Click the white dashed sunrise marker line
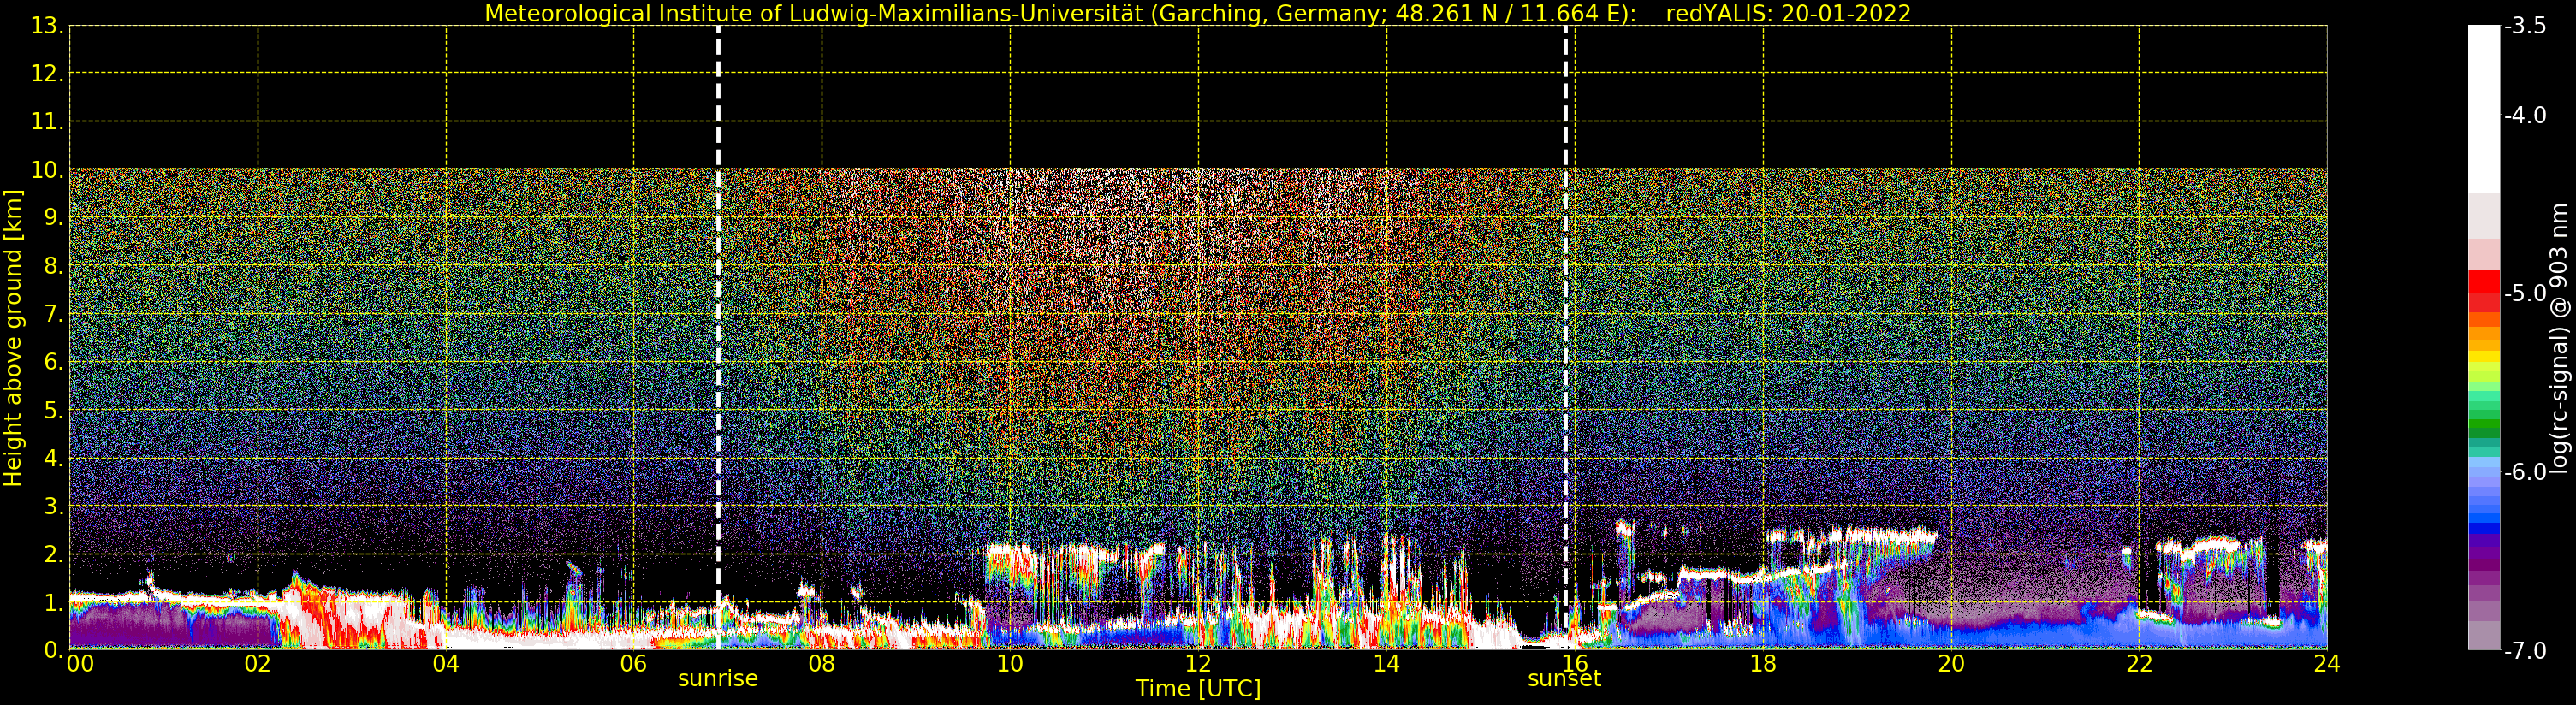 point(718,338)
